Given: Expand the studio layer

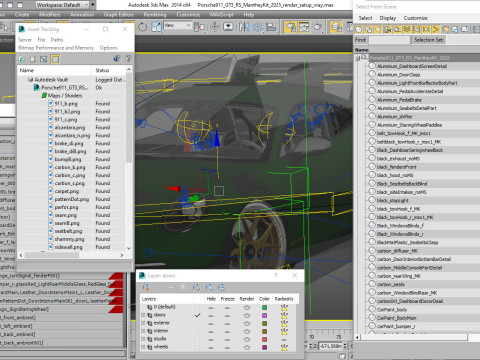Looking at the screenshot, I should pos(143,339).
